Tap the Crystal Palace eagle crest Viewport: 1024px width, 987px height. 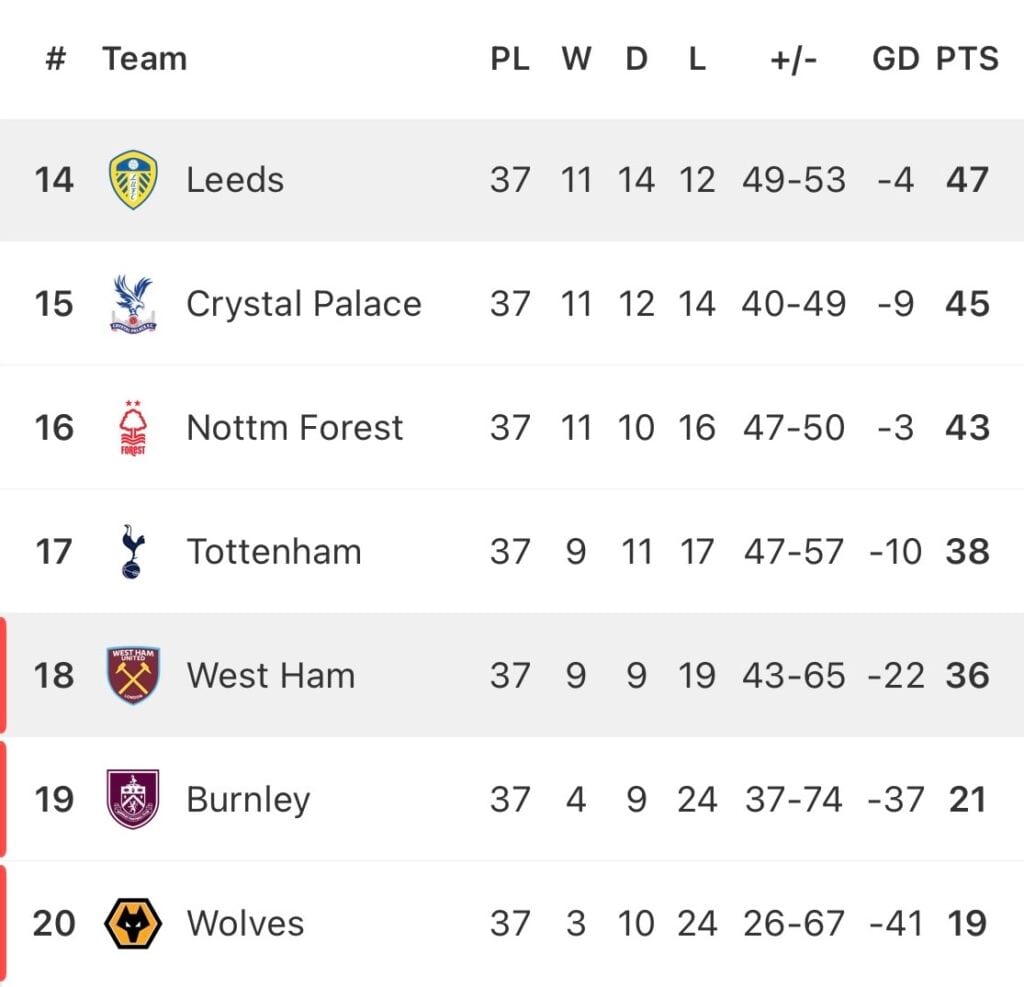pos(133,304)
